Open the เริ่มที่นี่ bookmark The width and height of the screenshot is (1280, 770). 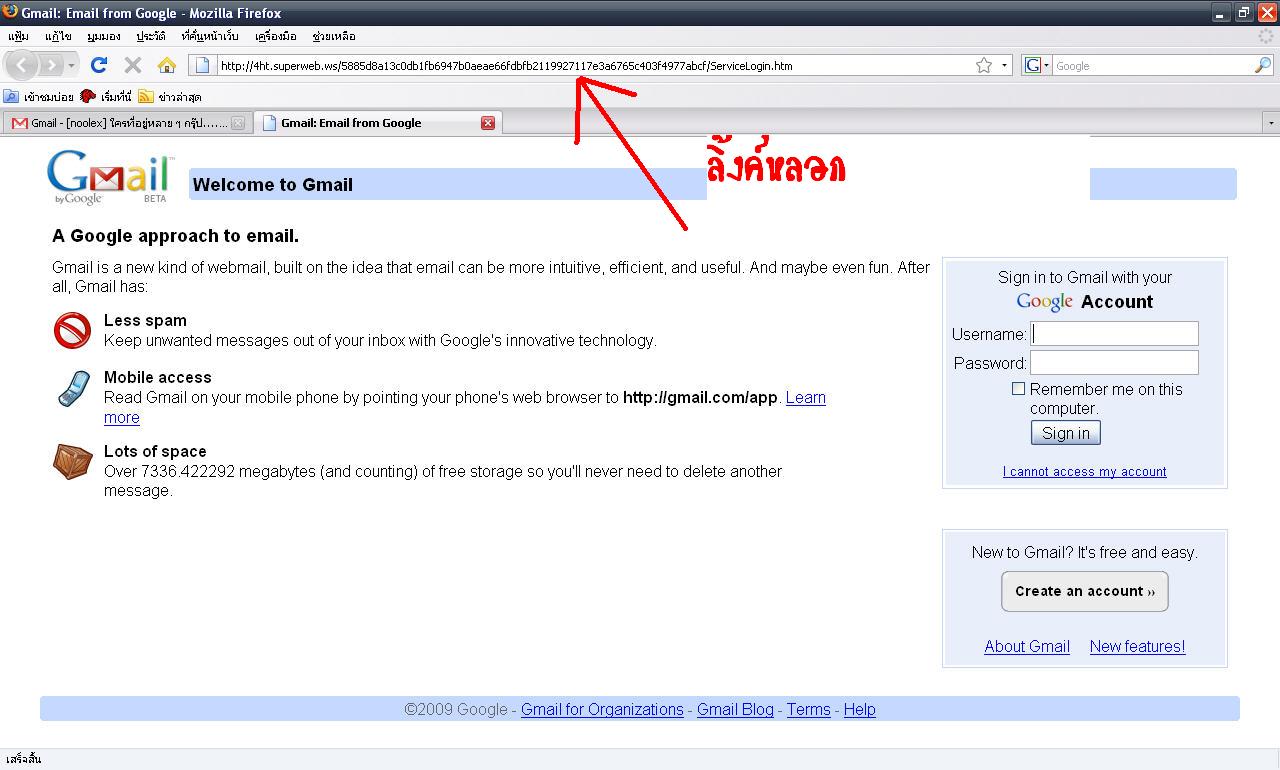[x=106, y=97]
